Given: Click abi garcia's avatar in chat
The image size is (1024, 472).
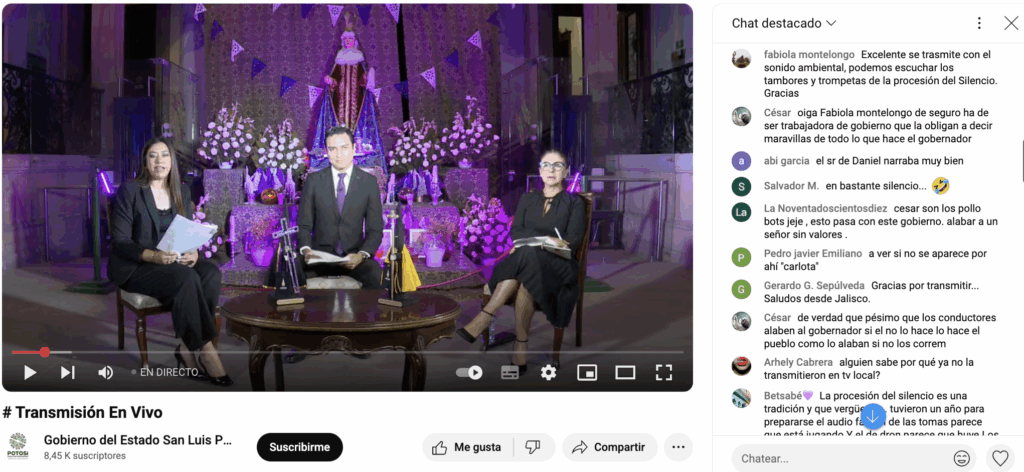Looking at the screenshot, I should tap(741, 161).
